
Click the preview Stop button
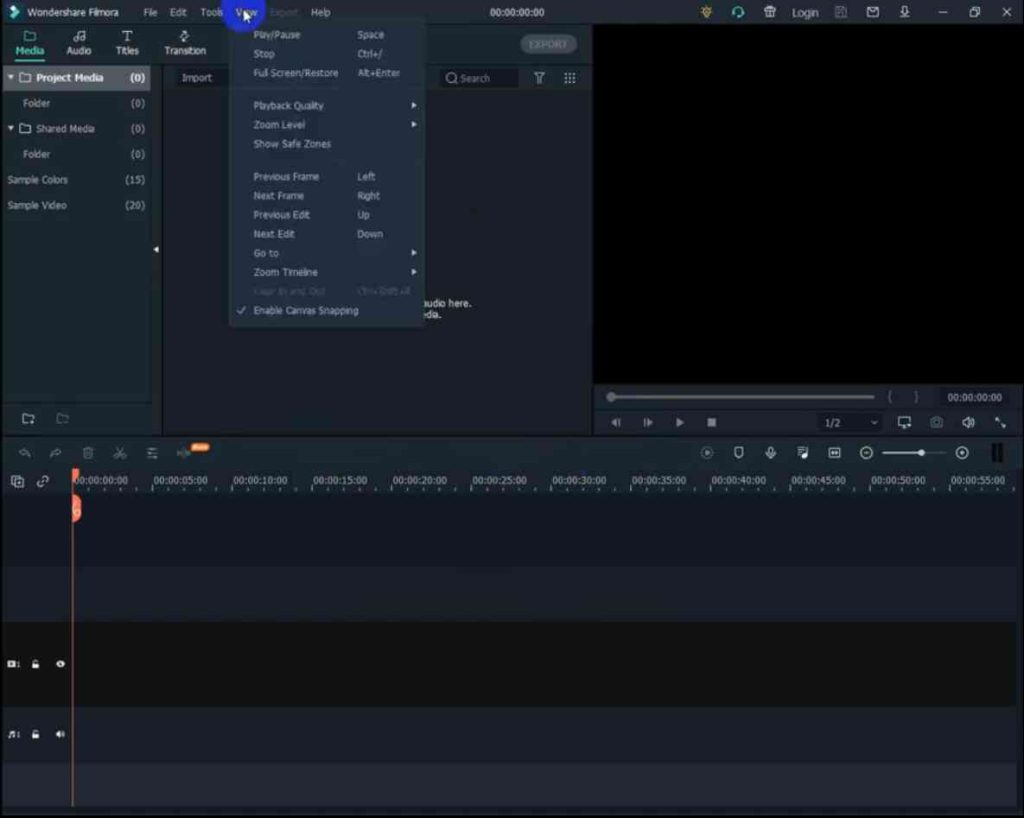(712, 423)
